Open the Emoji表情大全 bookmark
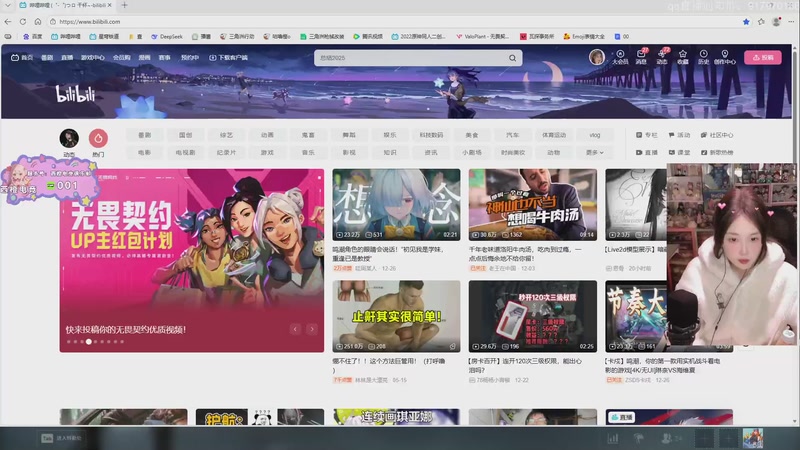 point(584,37)
